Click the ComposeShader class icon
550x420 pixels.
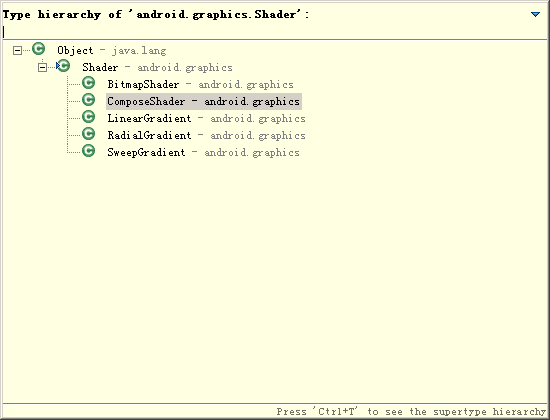tap(88, 100)
